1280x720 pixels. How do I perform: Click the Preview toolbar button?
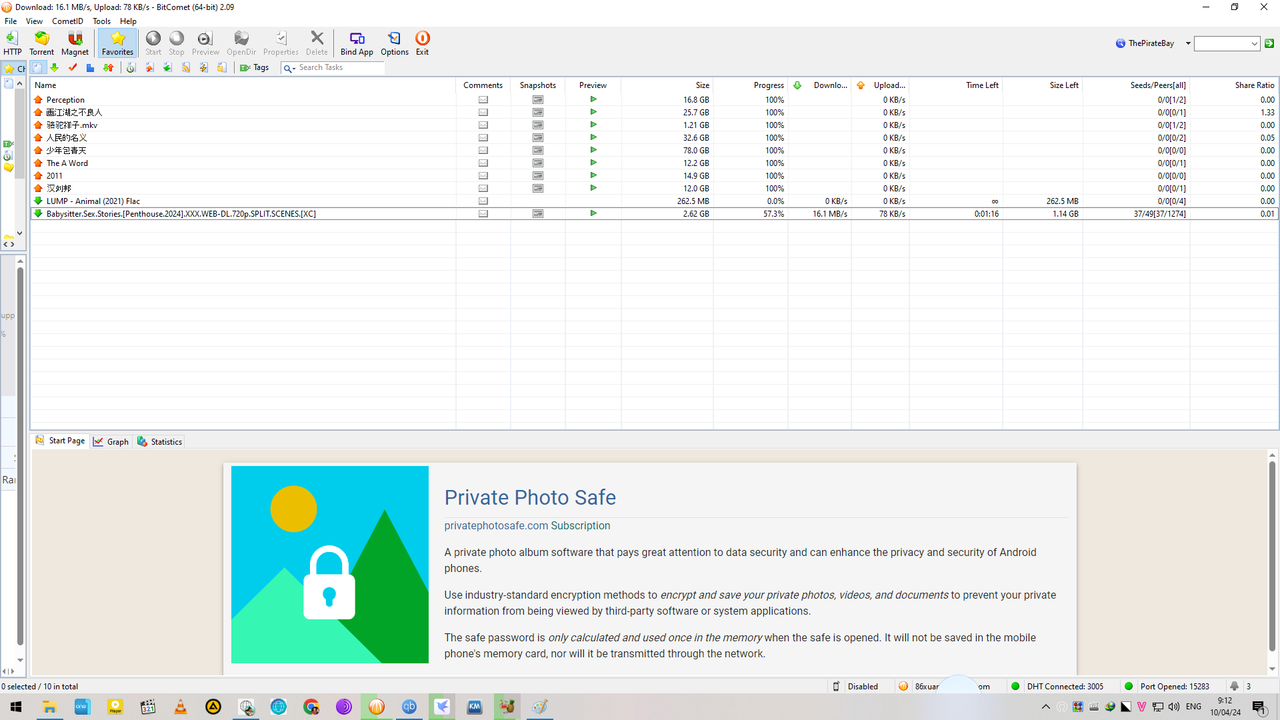pos(205,43)
